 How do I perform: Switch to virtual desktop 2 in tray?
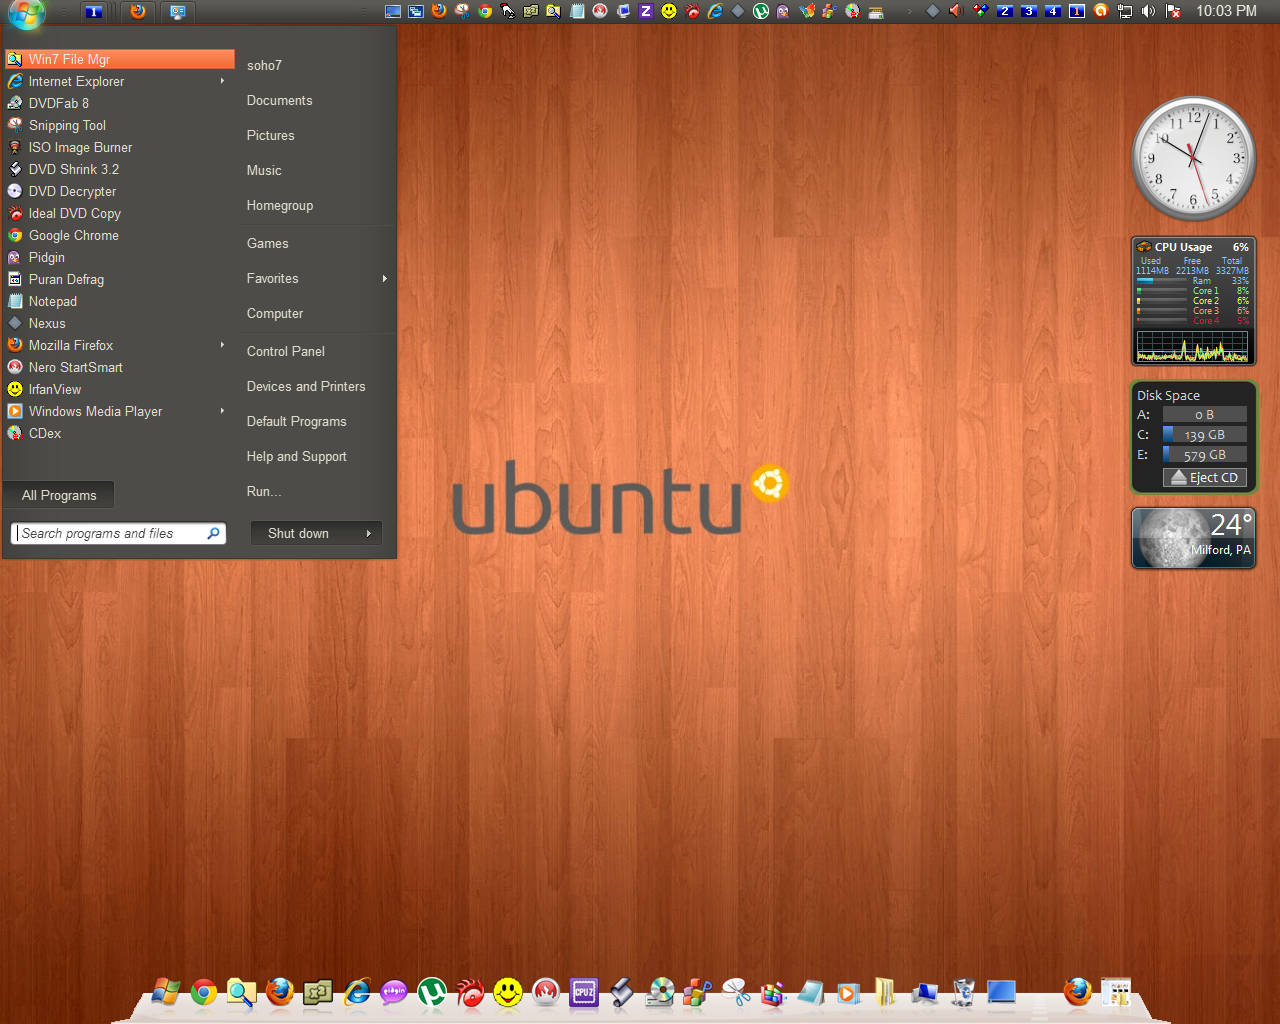(x=1005, y=11)
